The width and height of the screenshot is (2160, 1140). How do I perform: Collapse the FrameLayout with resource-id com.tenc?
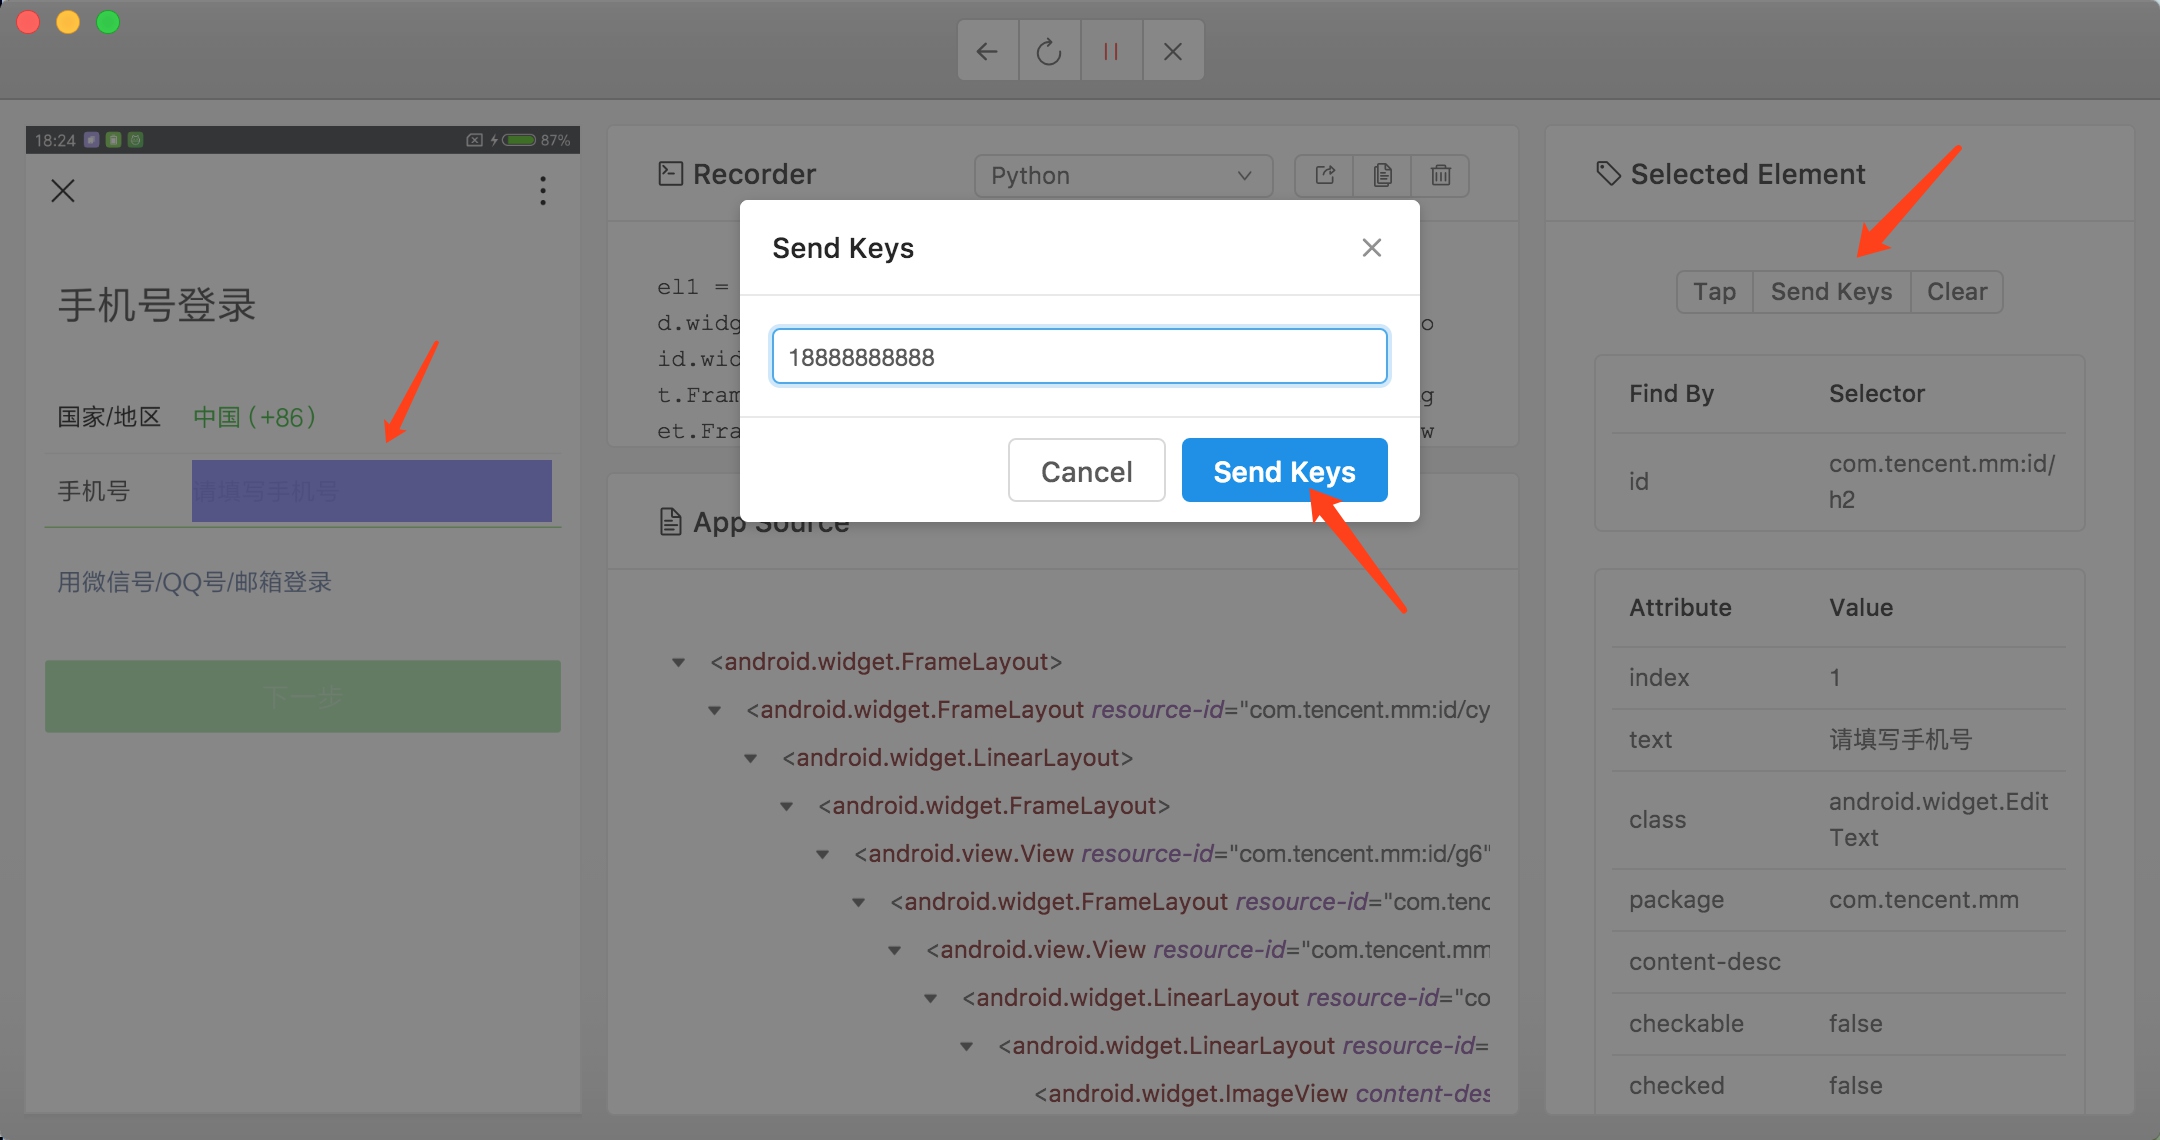pos(859,902)
